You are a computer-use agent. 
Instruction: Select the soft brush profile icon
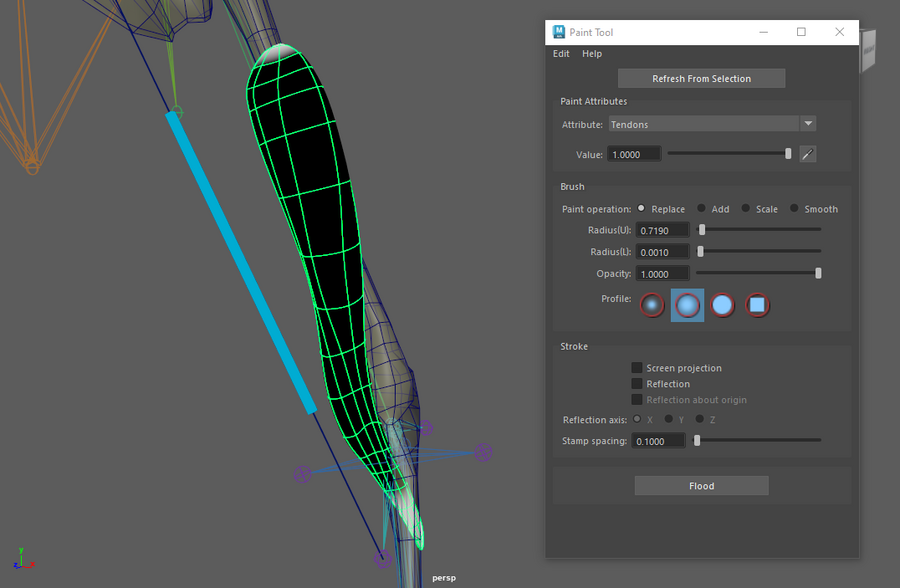[687, 305]
